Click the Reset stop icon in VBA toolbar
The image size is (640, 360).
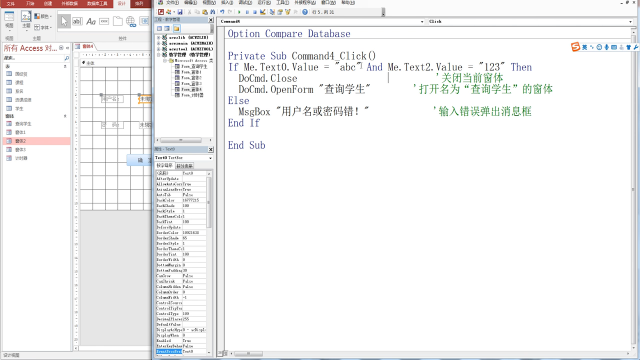pos(255,12)
